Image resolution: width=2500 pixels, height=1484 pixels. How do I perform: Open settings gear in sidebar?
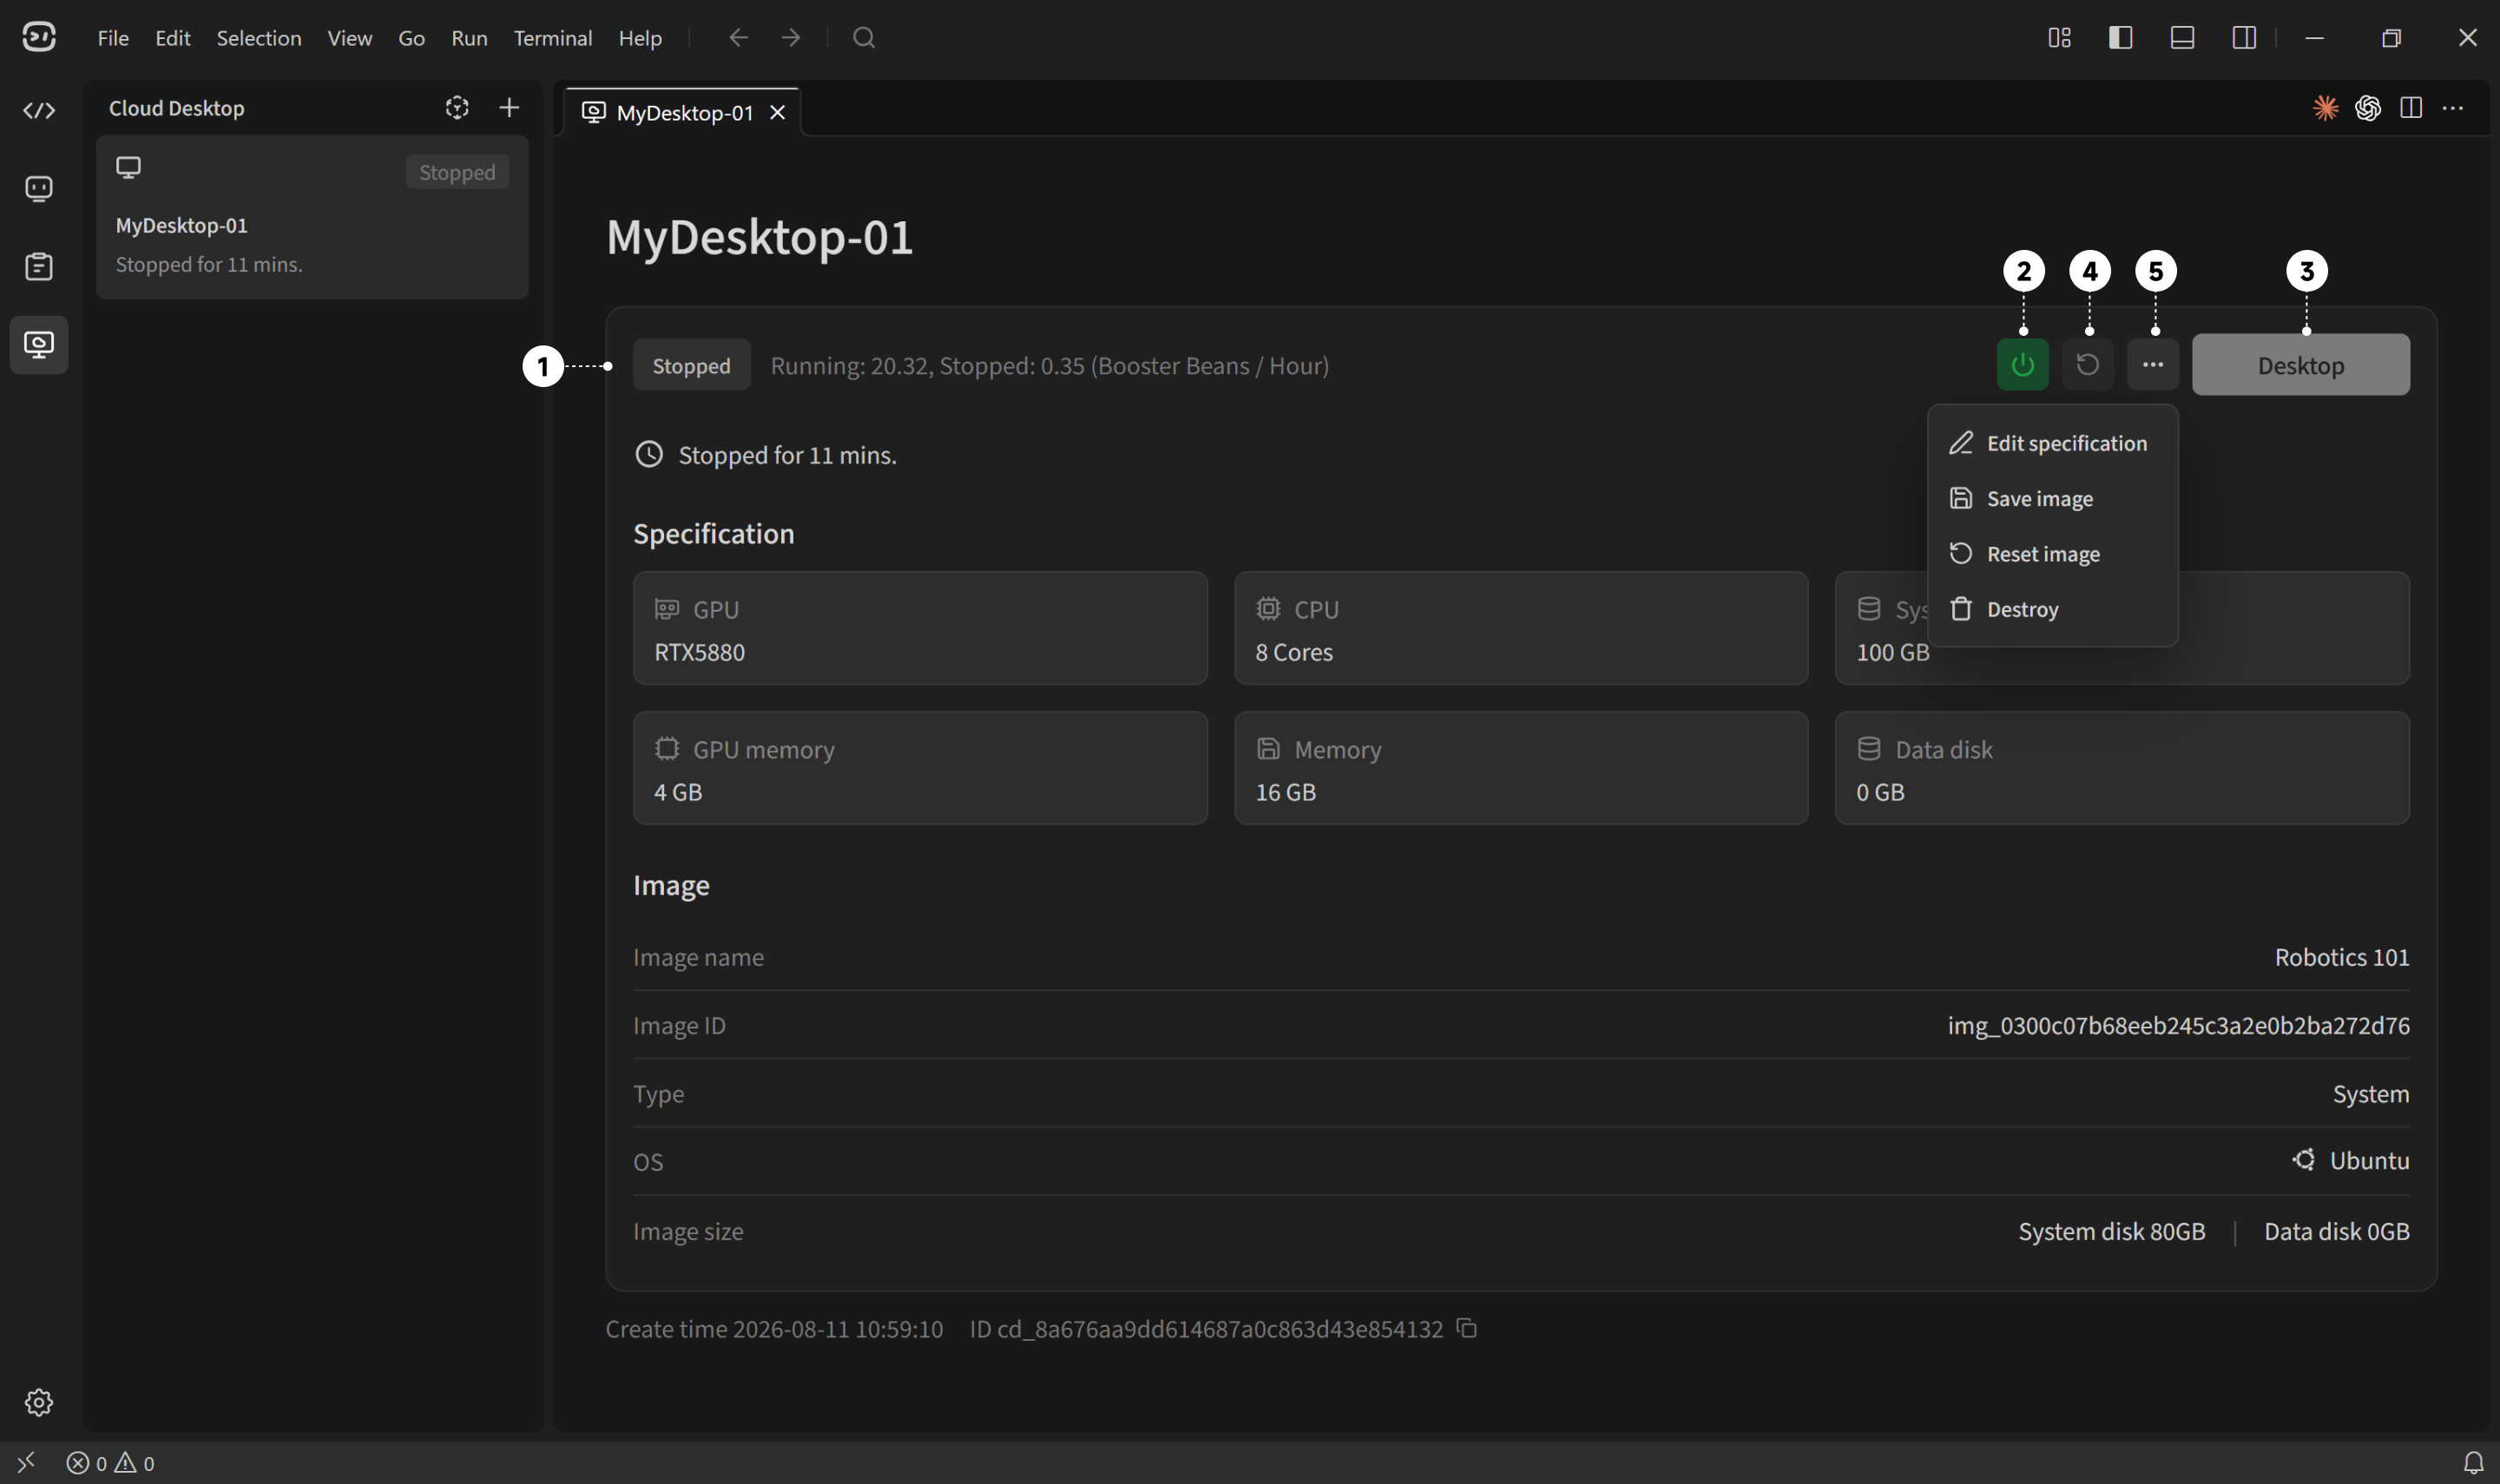(x=39, y=1402)
